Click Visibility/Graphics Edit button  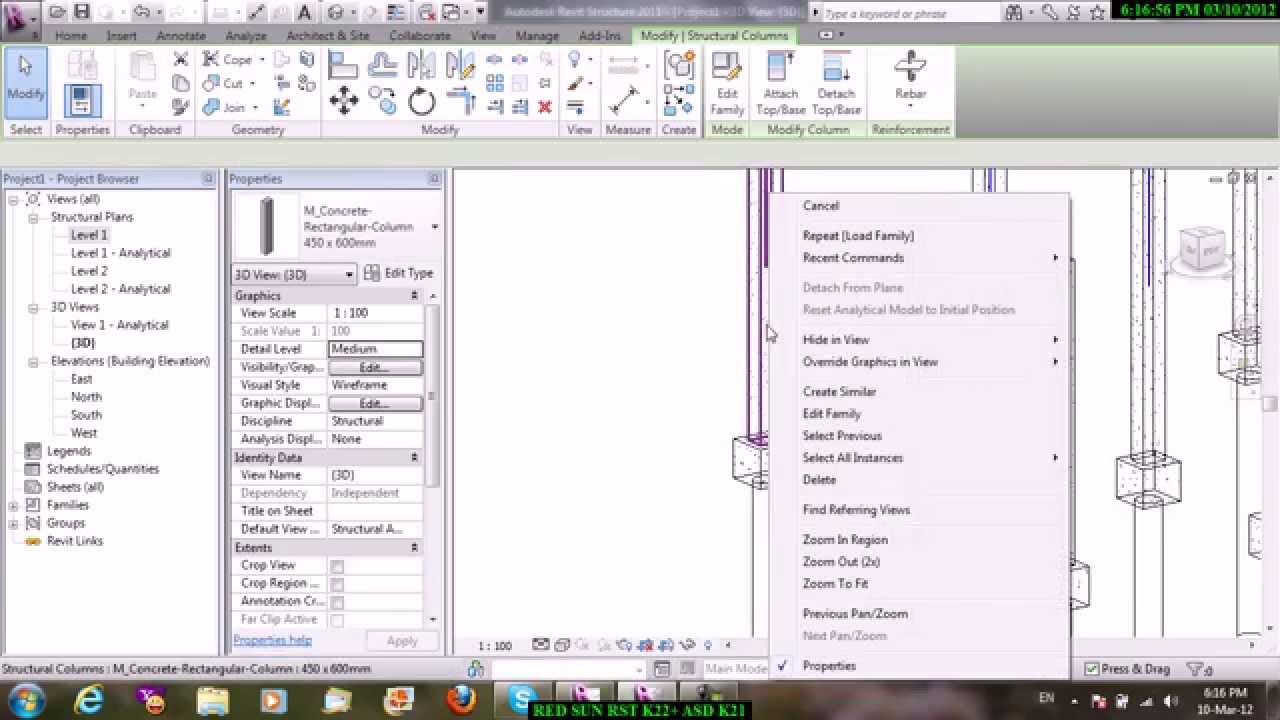click(x=375, y=367)
